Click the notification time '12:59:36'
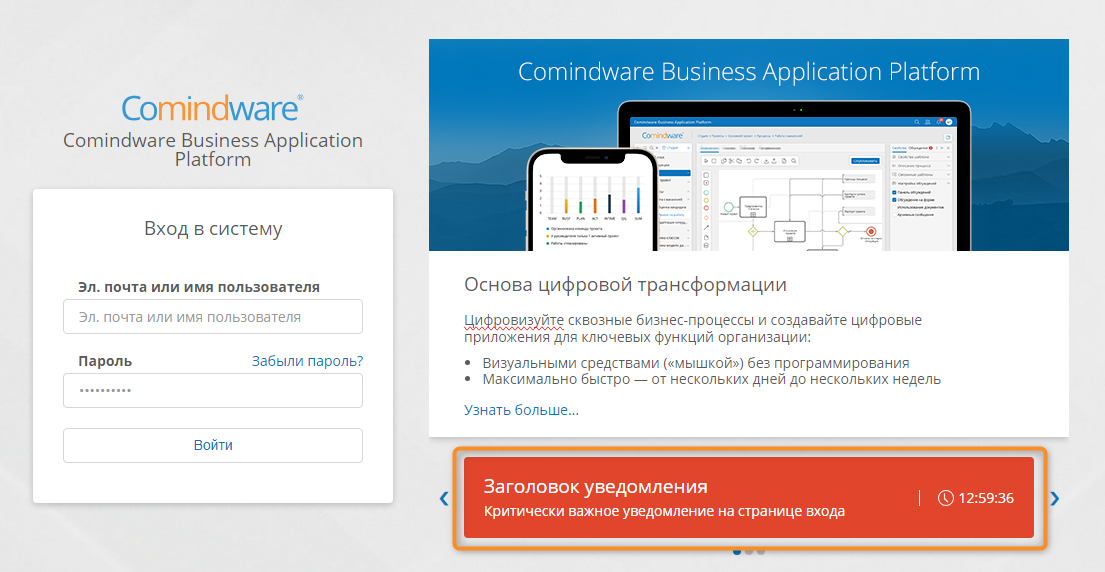 [986, 498]
